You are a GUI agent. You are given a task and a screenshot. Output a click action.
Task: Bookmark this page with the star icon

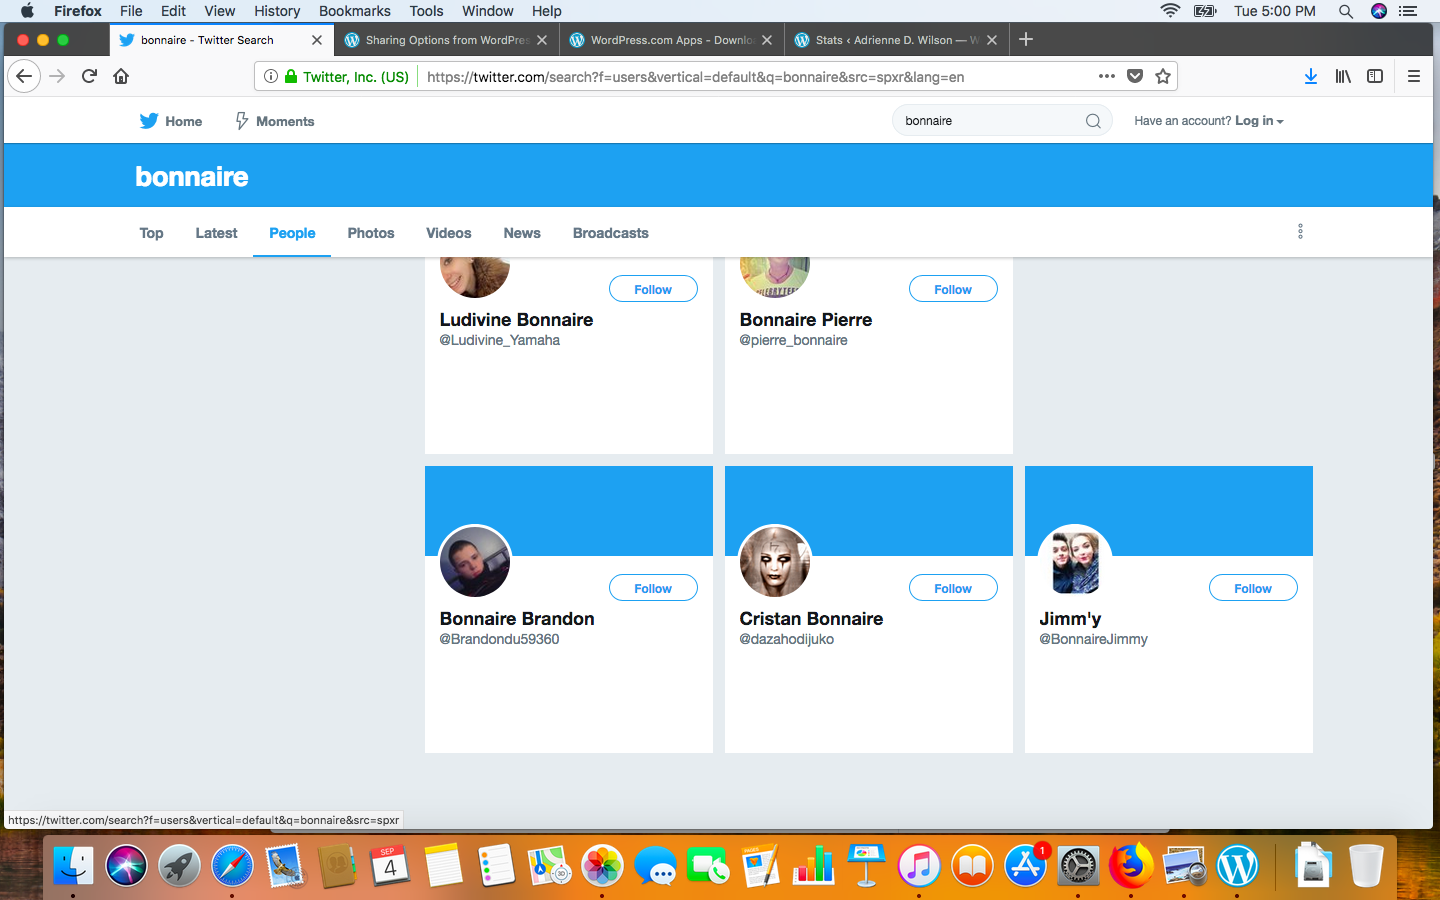1163,76
